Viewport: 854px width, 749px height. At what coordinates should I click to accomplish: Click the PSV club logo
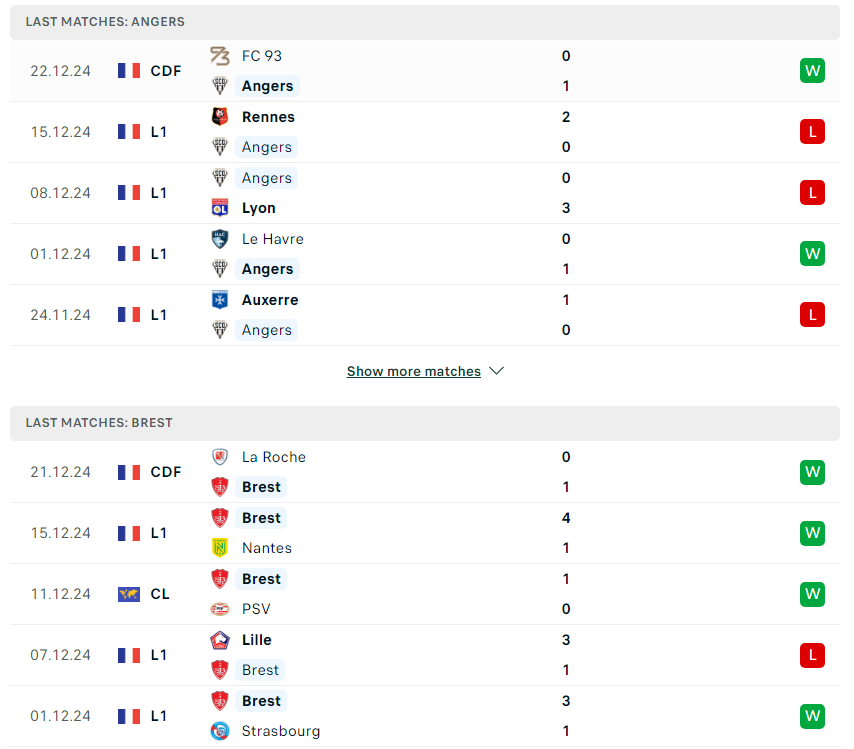[x=219, y=608]
